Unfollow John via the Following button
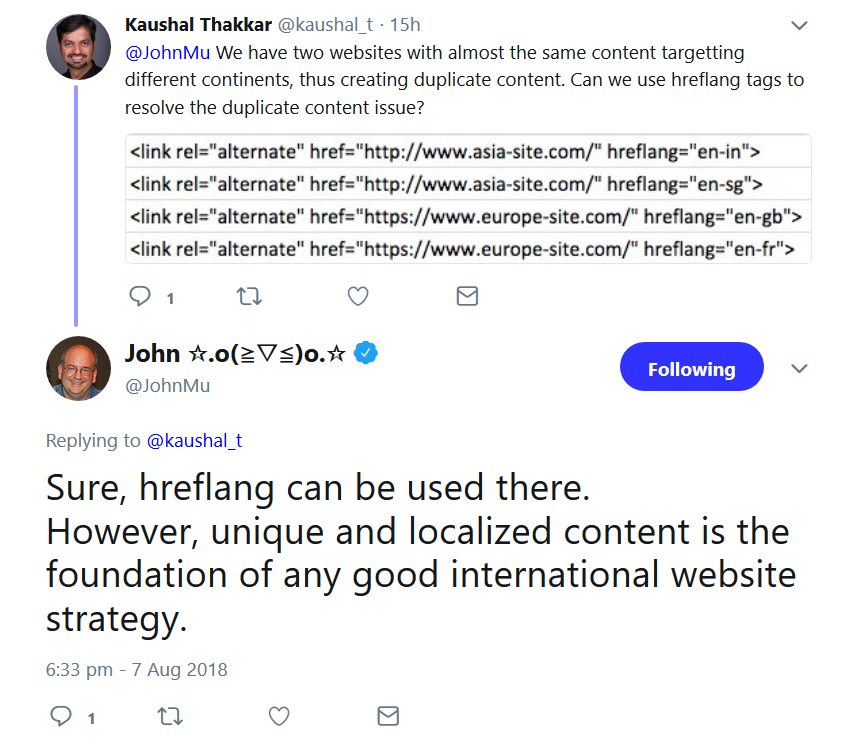Viewport: 857px width, 756px height. tap(691, 367)
